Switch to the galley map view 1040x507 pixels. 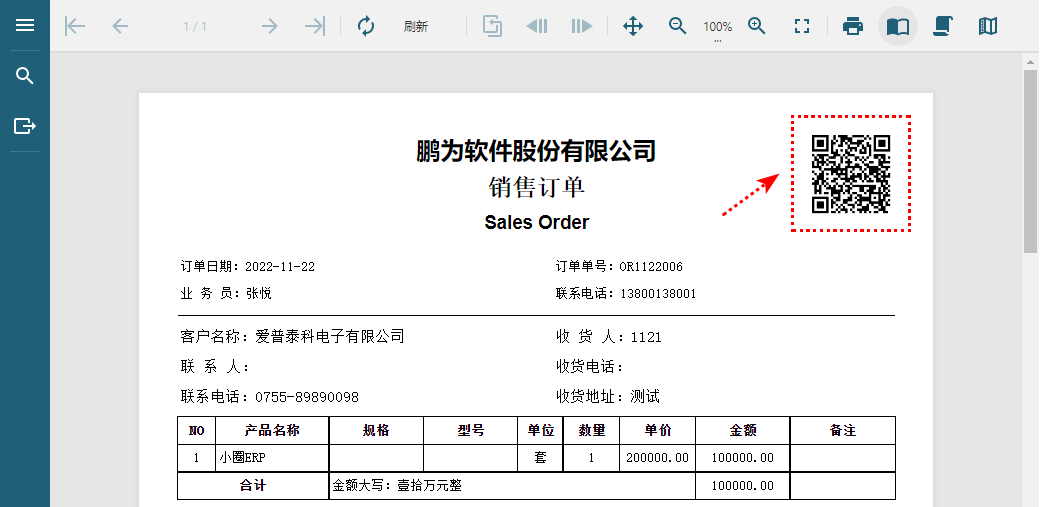click(x=988, y=26)
